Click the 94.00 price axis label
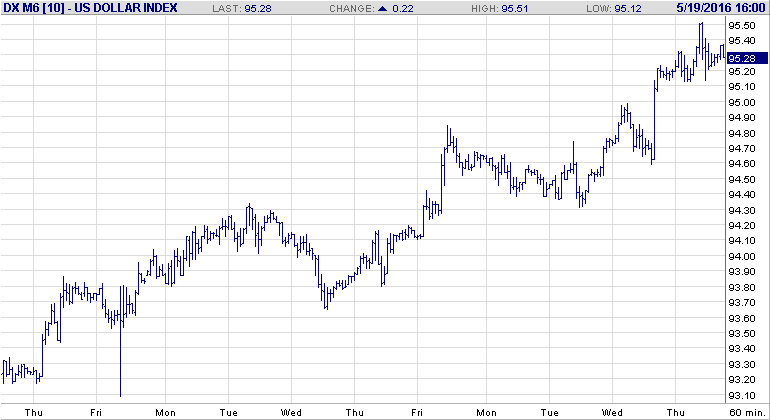Image resolution: width=770 pixels, height=420 pixels. click(741, 257)
